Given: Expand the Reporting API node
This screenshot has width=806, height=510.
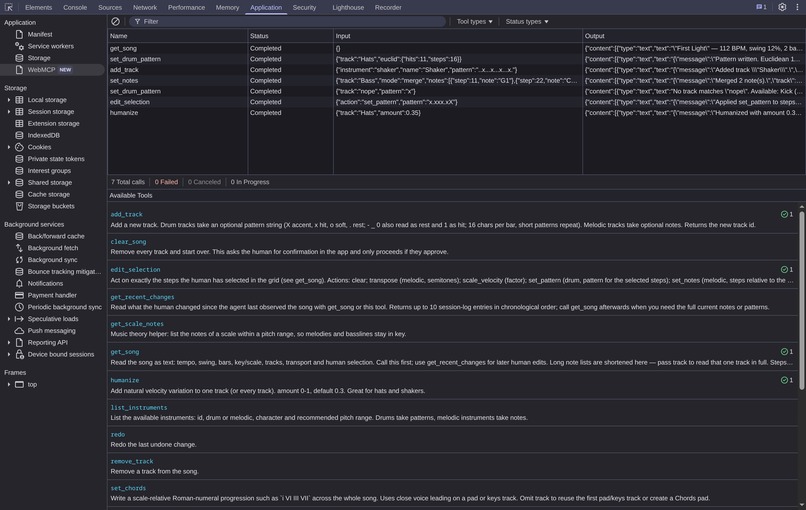Looking at the screenshot, I should pyautogui.click(x=9, y=343).
